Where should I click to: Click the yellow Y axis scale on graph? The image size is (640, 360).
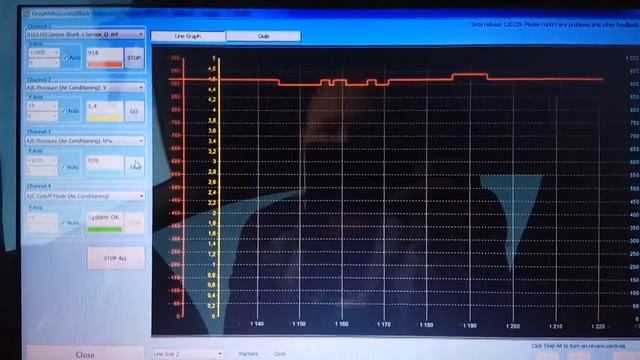click(213, 188)
